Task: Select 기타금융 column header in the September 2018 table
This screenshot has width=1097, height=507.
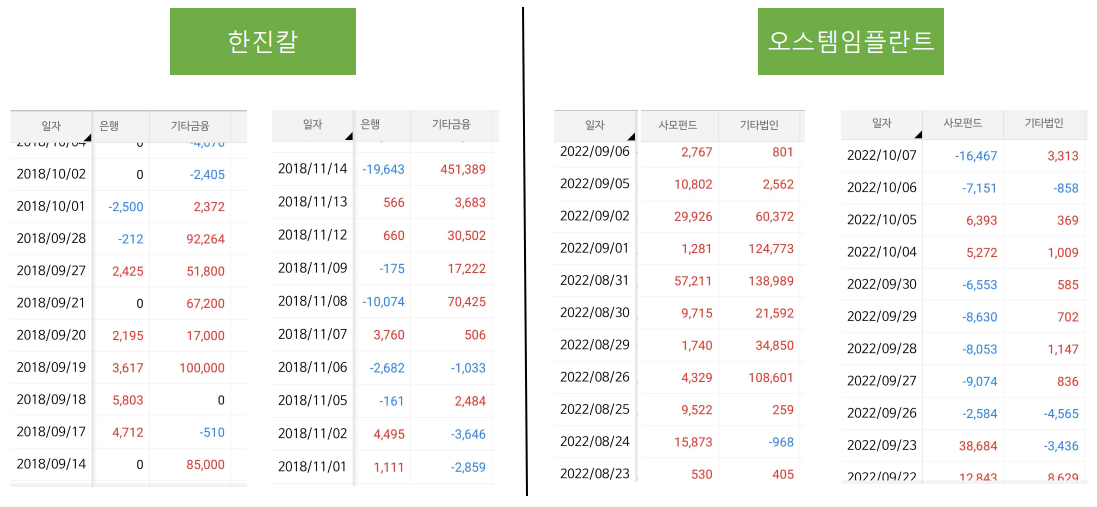Action: pos(190,126)
